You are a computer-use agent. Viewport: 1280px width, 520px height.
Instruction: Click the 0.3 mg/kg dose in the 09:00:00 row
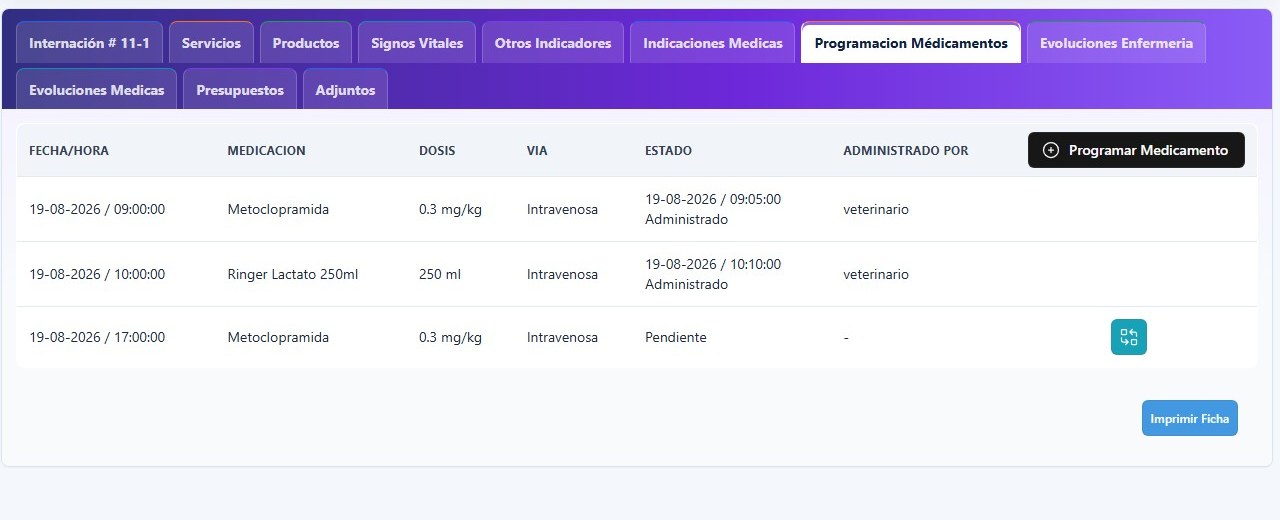[x=450, y=210]
